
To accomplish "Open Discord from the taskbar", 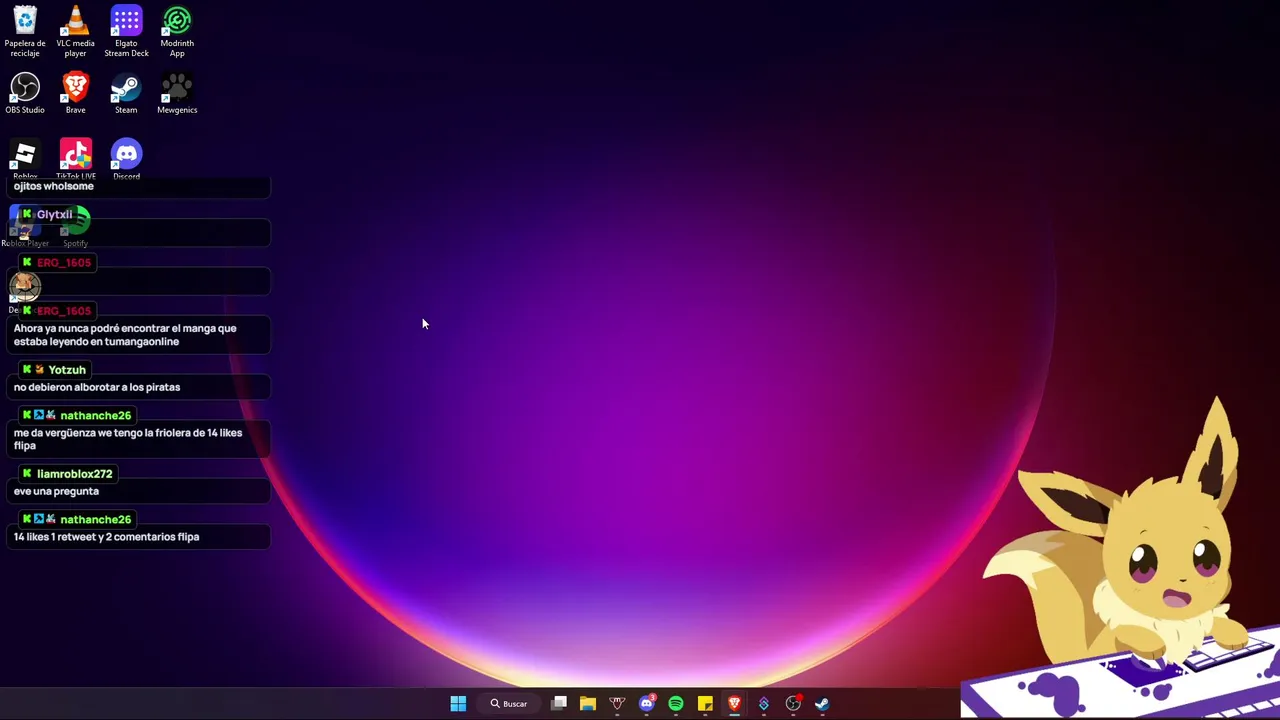I will click(647, 704).
